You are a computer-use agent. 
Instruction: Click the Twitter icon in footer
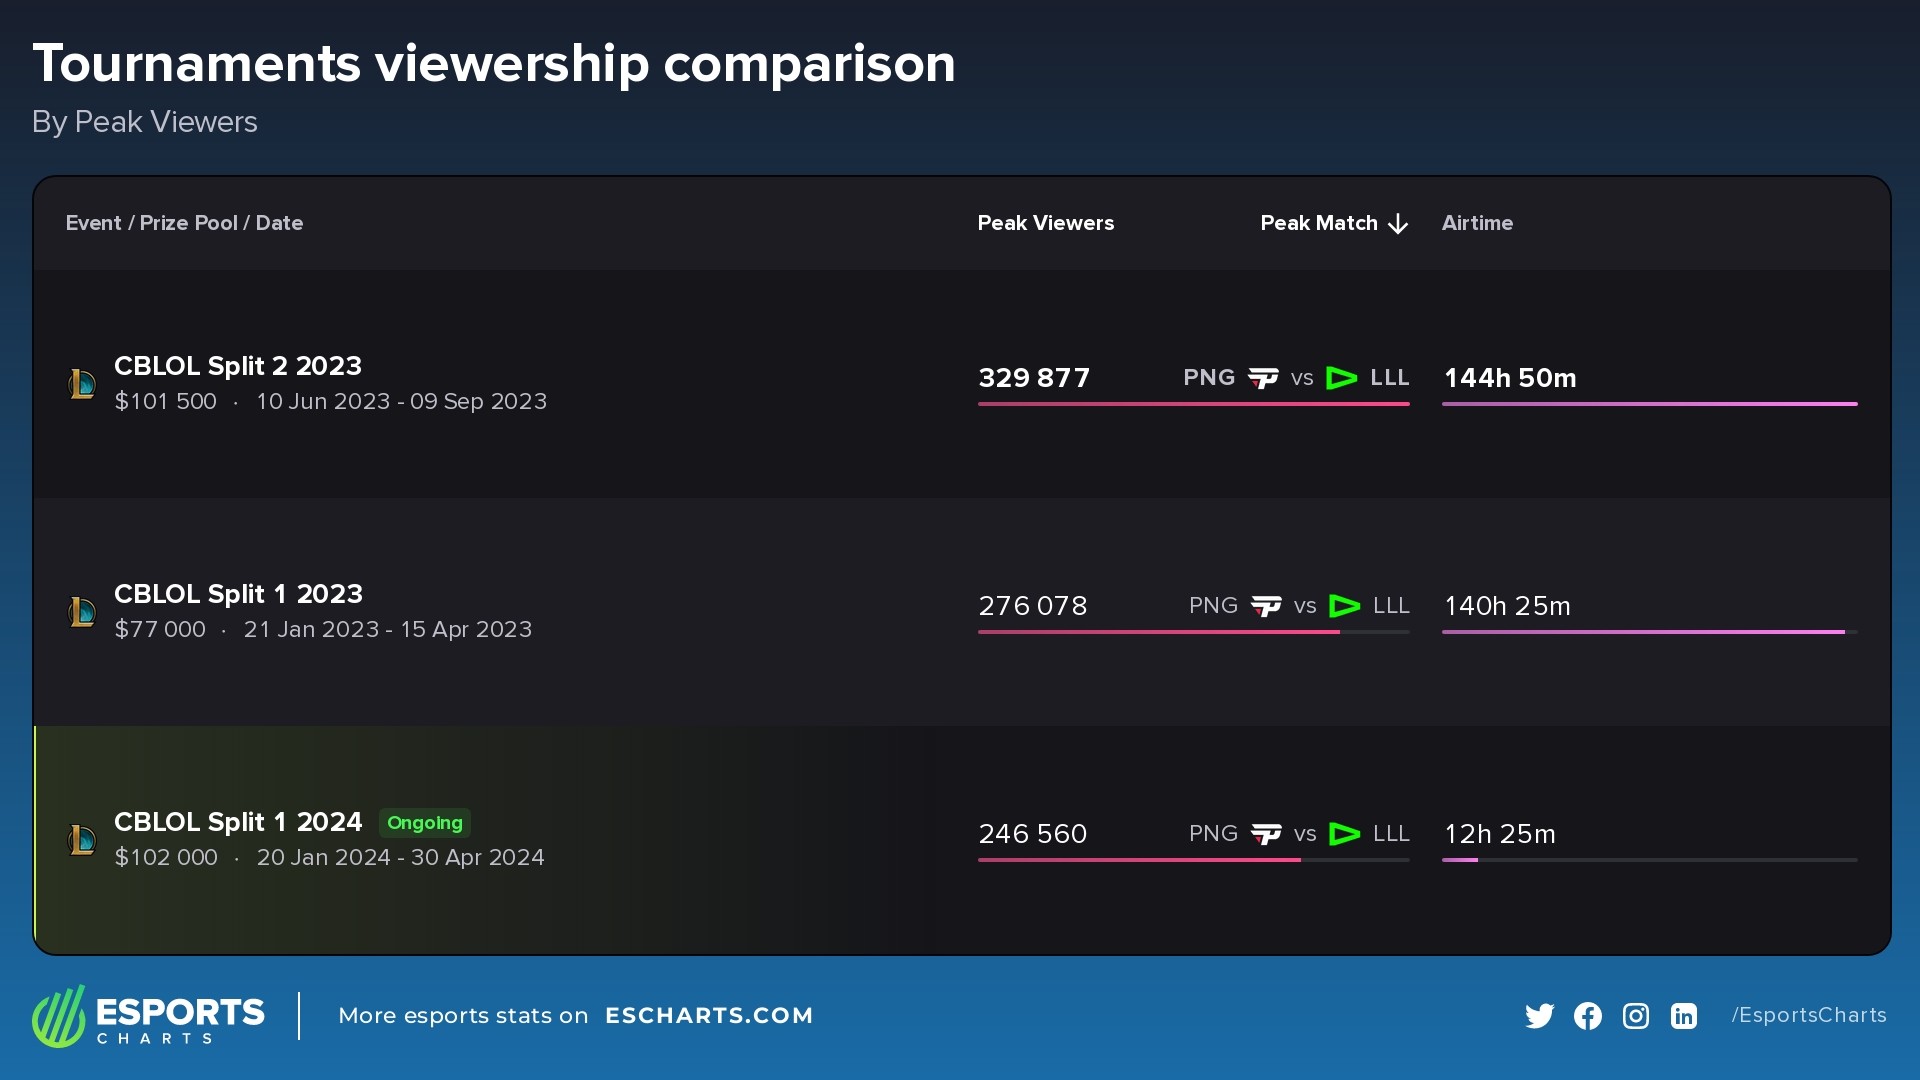pos(1539,1016)
